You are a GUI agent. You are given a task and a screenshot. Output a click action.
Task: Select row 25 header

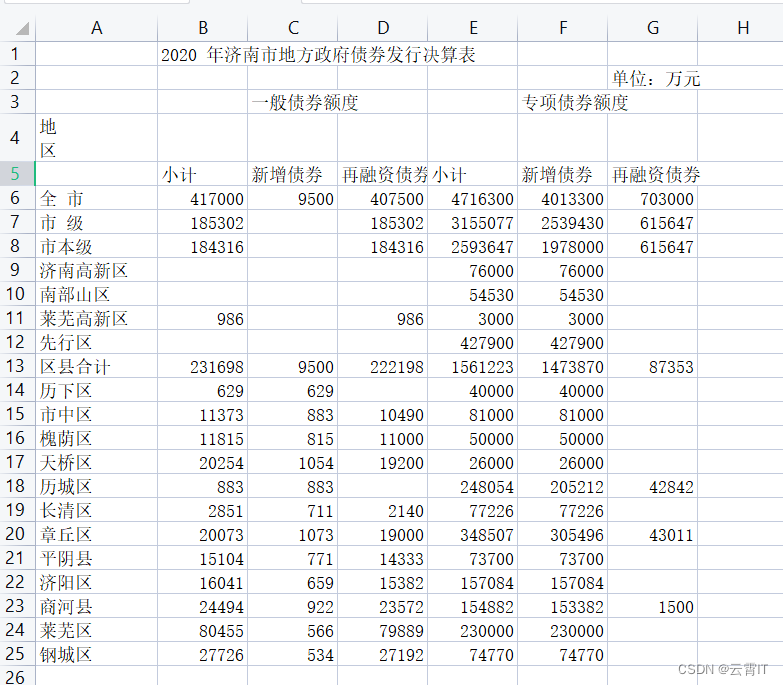pyautogui.click(x=15, y=654)
